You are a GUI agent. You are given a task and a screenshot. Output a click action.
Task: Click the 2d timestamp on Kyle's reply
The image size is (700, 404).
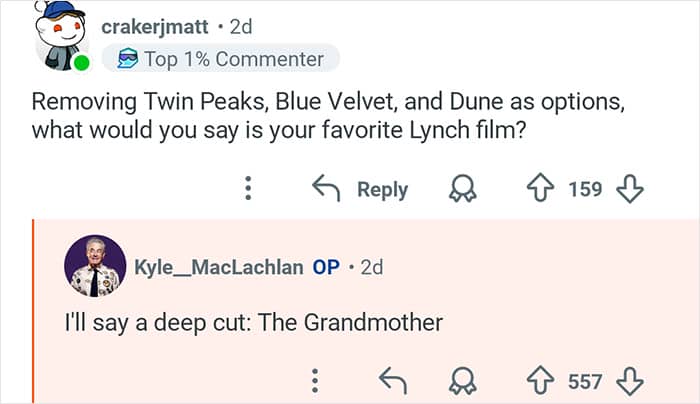pos(370,268)
